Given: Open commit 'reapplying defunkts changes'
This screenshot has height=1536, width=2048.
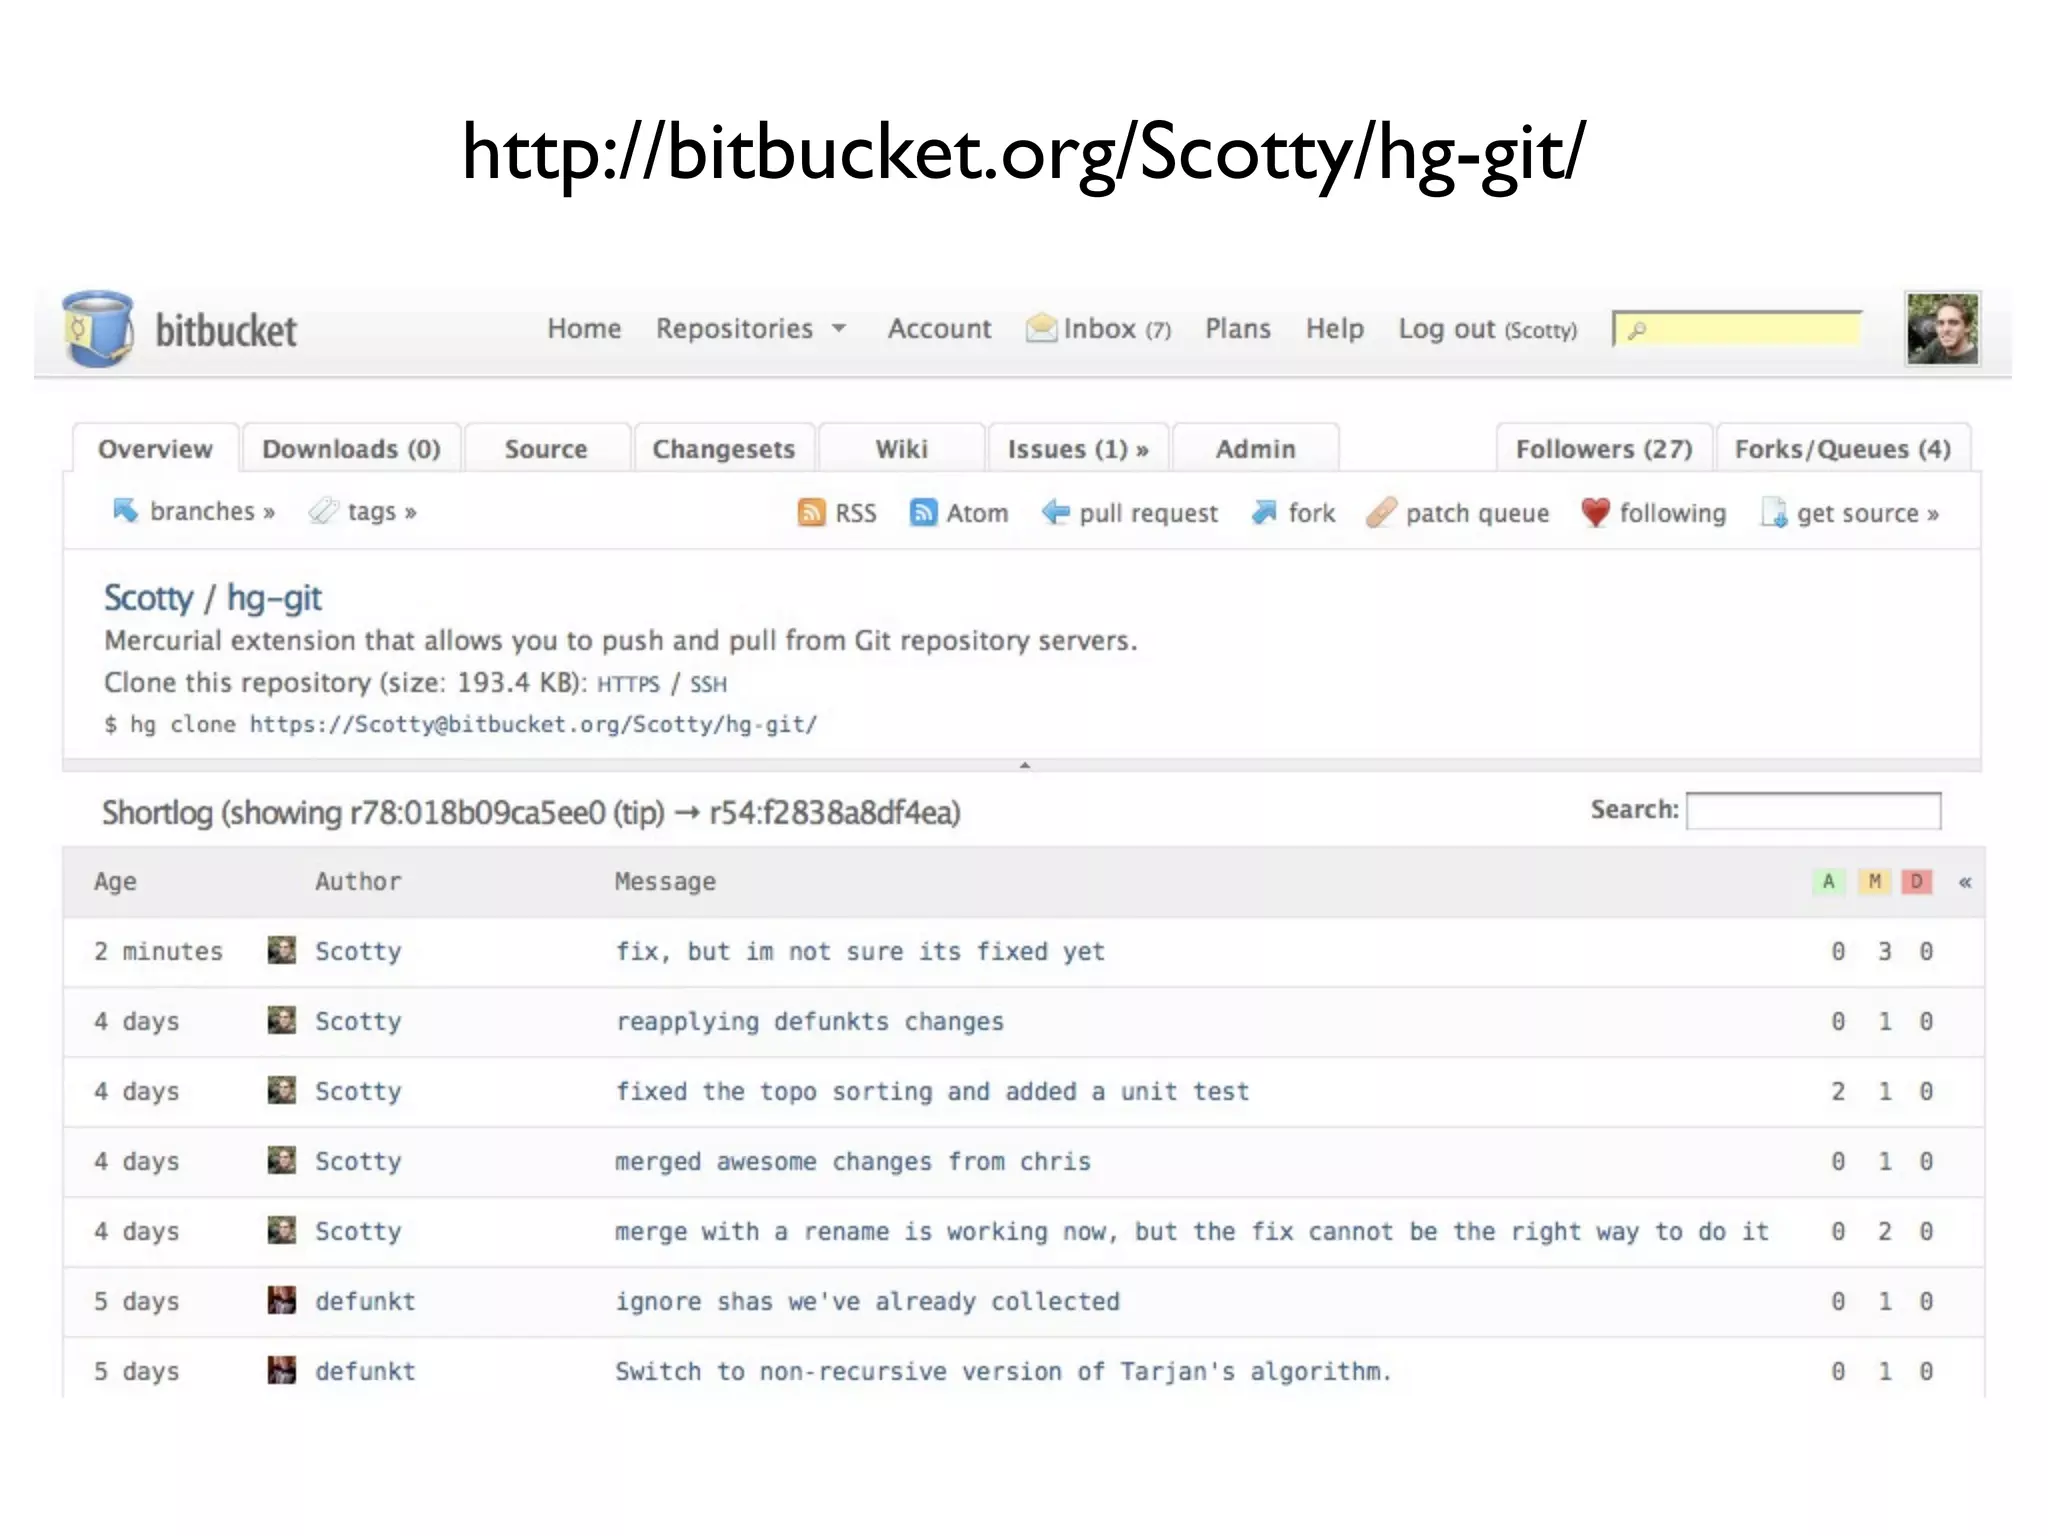Looking at the screenshot, I should tap(809, 1021).
